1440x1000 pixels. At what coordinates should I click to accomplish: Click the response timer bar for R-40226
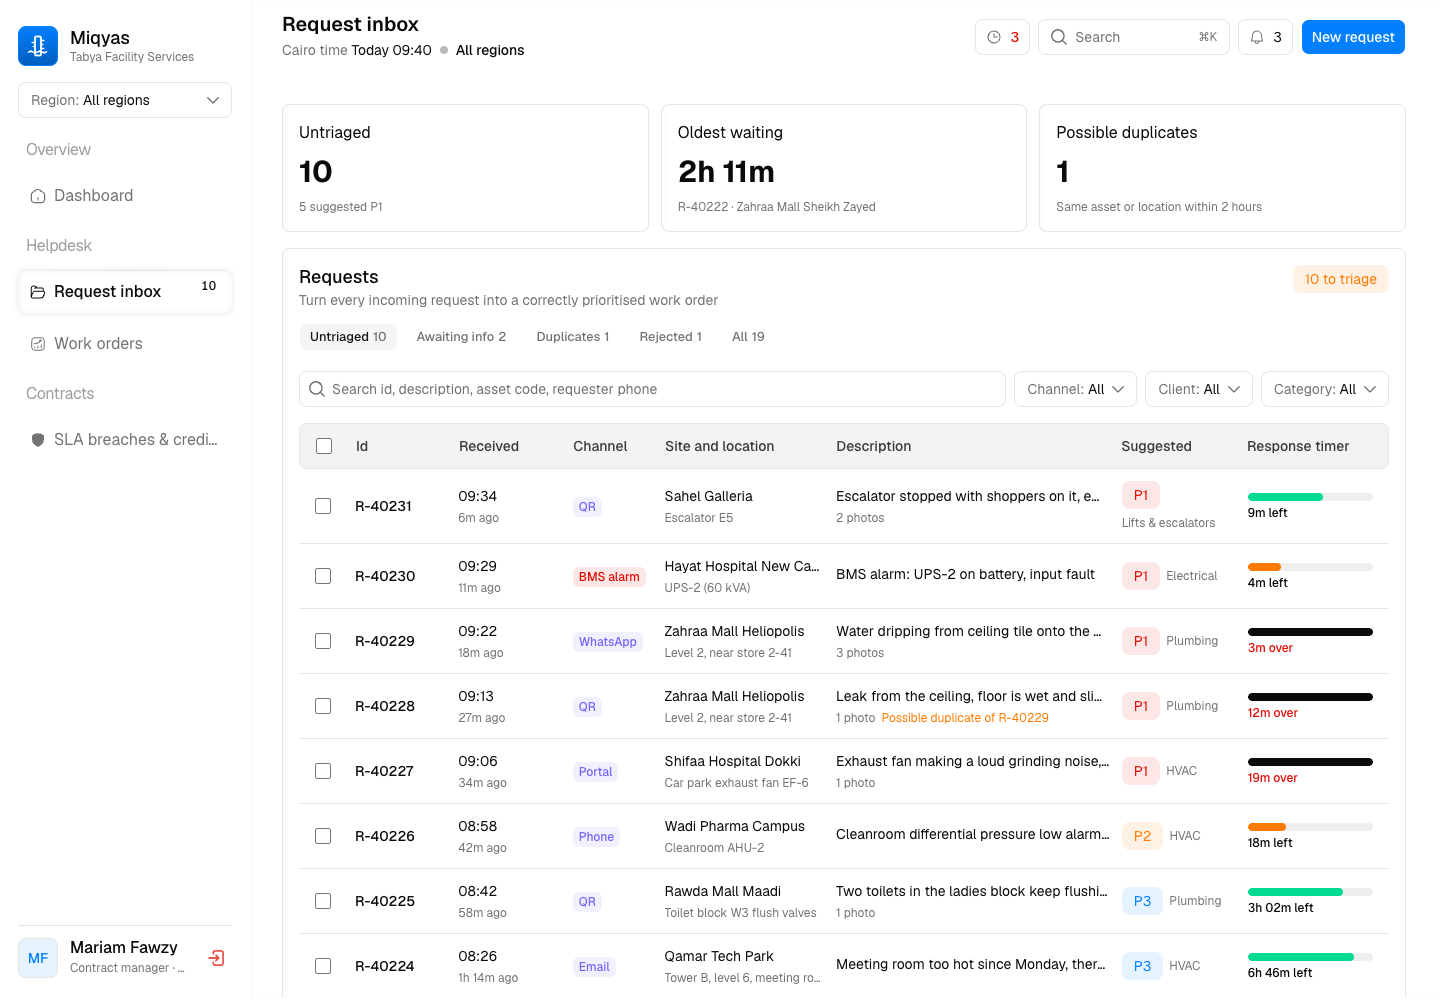tap(1310, 827)
